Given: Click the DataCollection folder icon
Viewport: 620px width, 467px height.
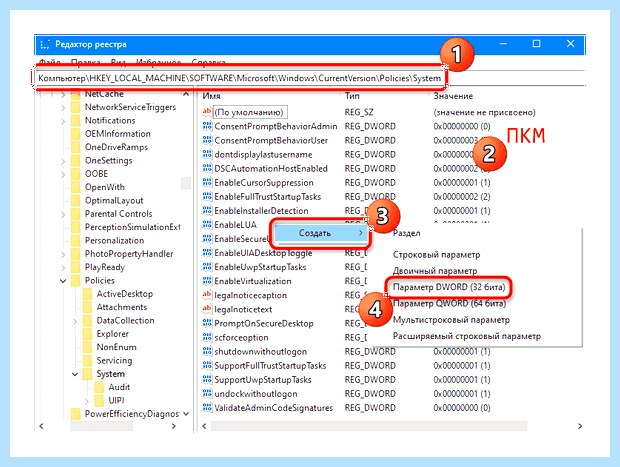Looking at the screenshot, I should 87,320.
